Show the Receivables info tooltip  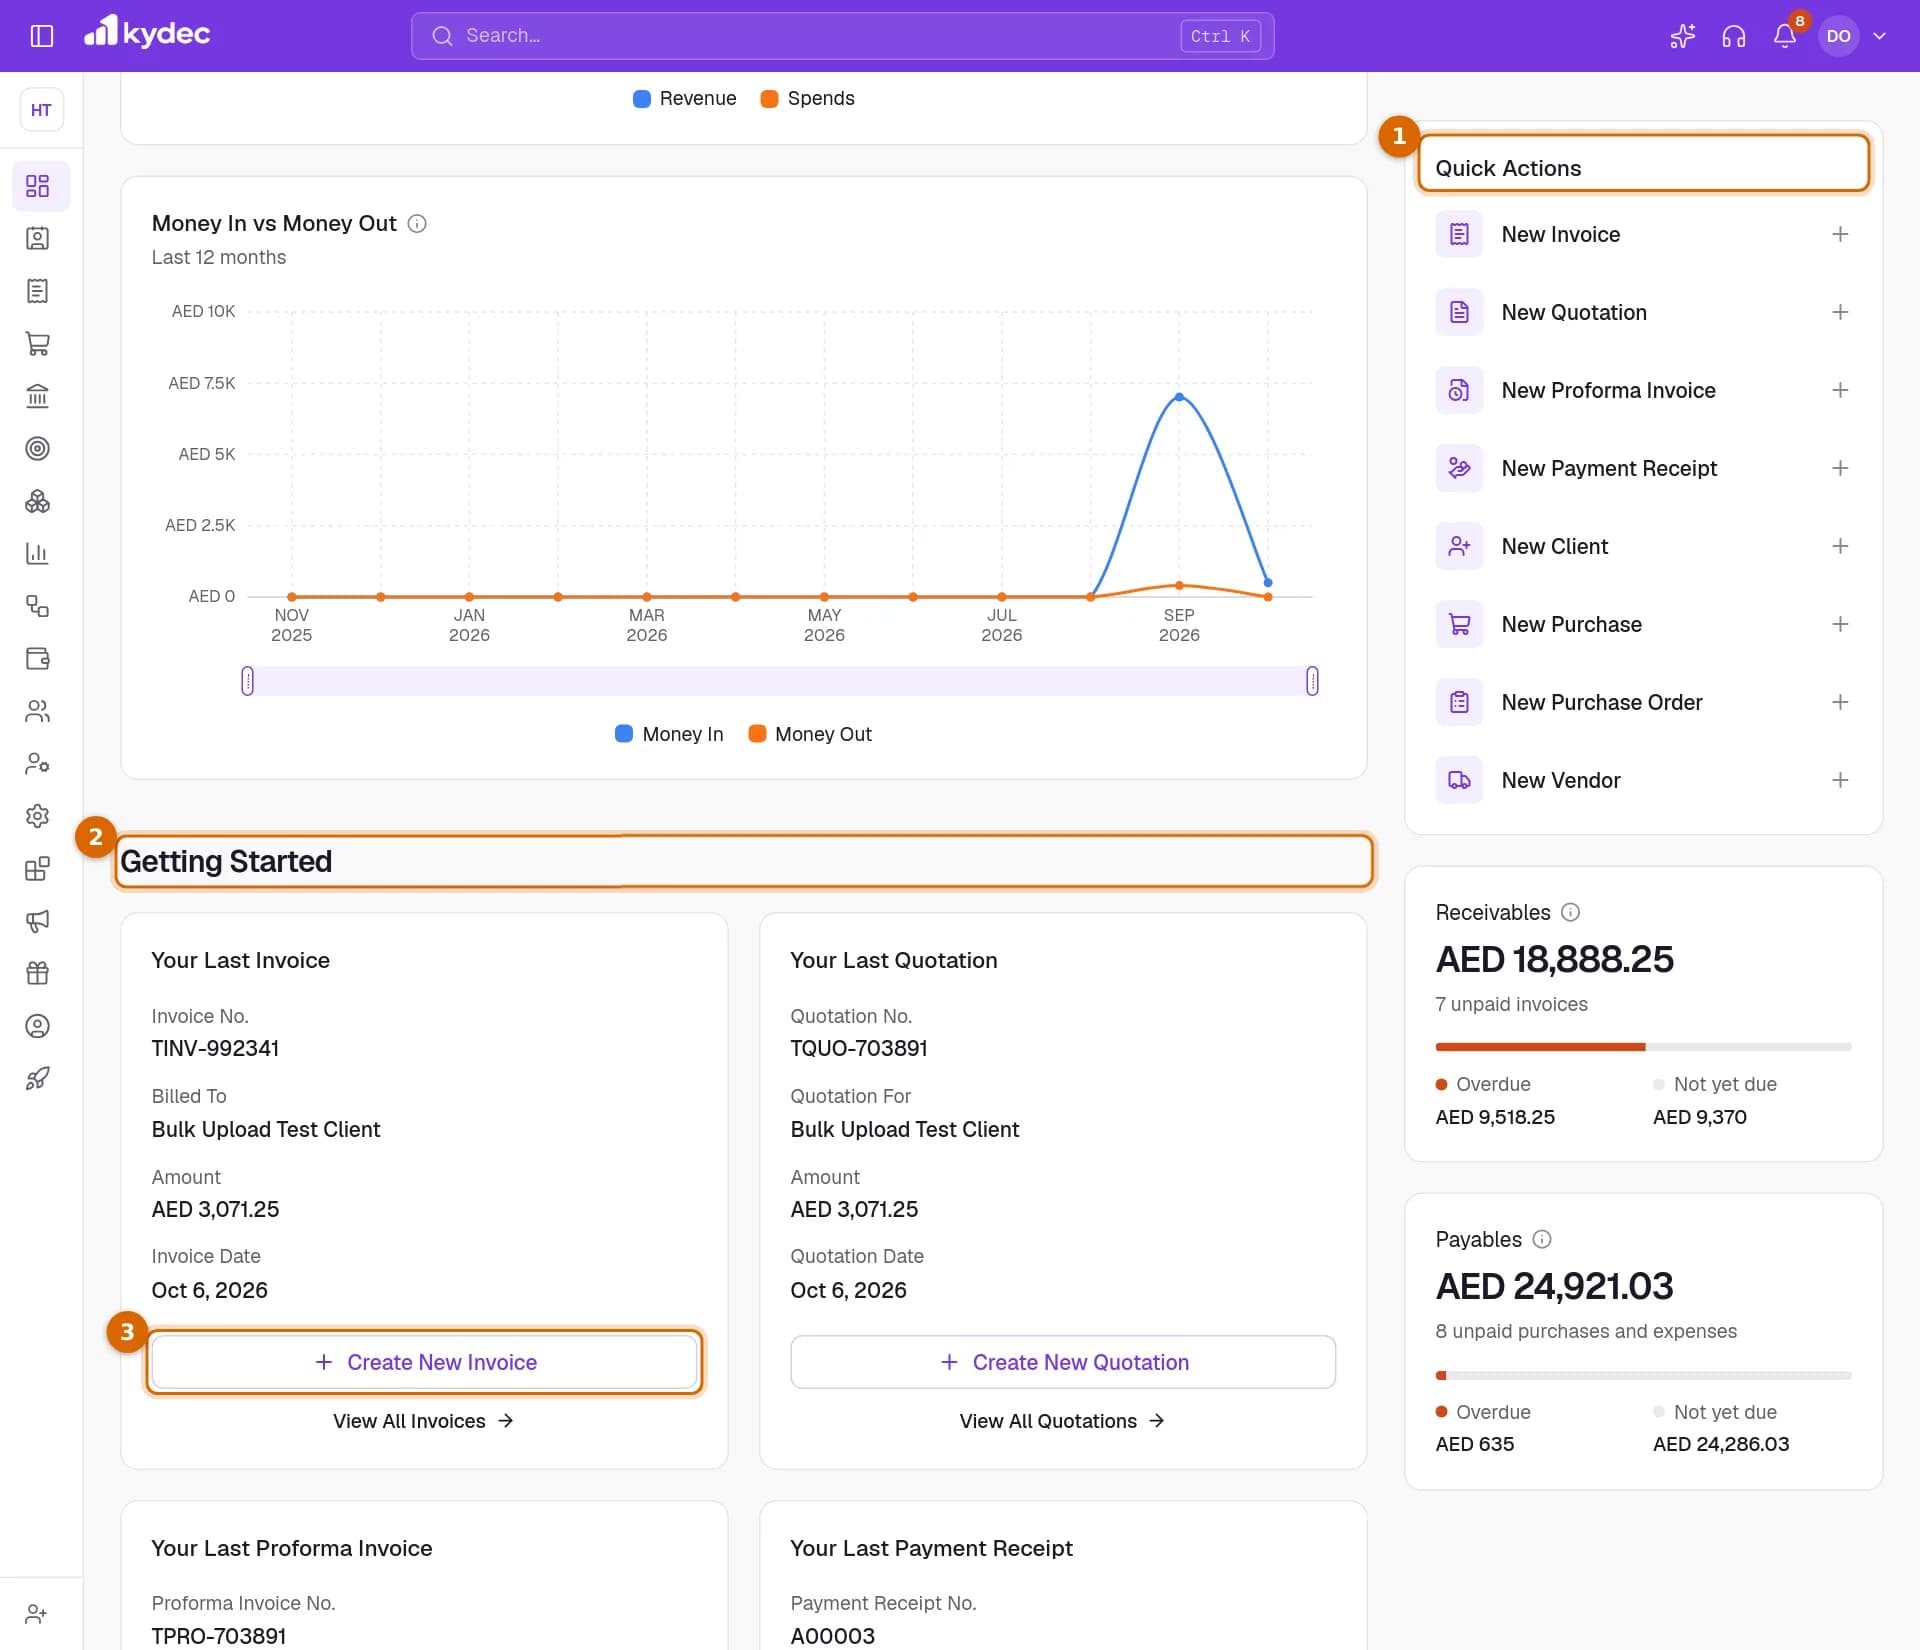coord(1570,912)
